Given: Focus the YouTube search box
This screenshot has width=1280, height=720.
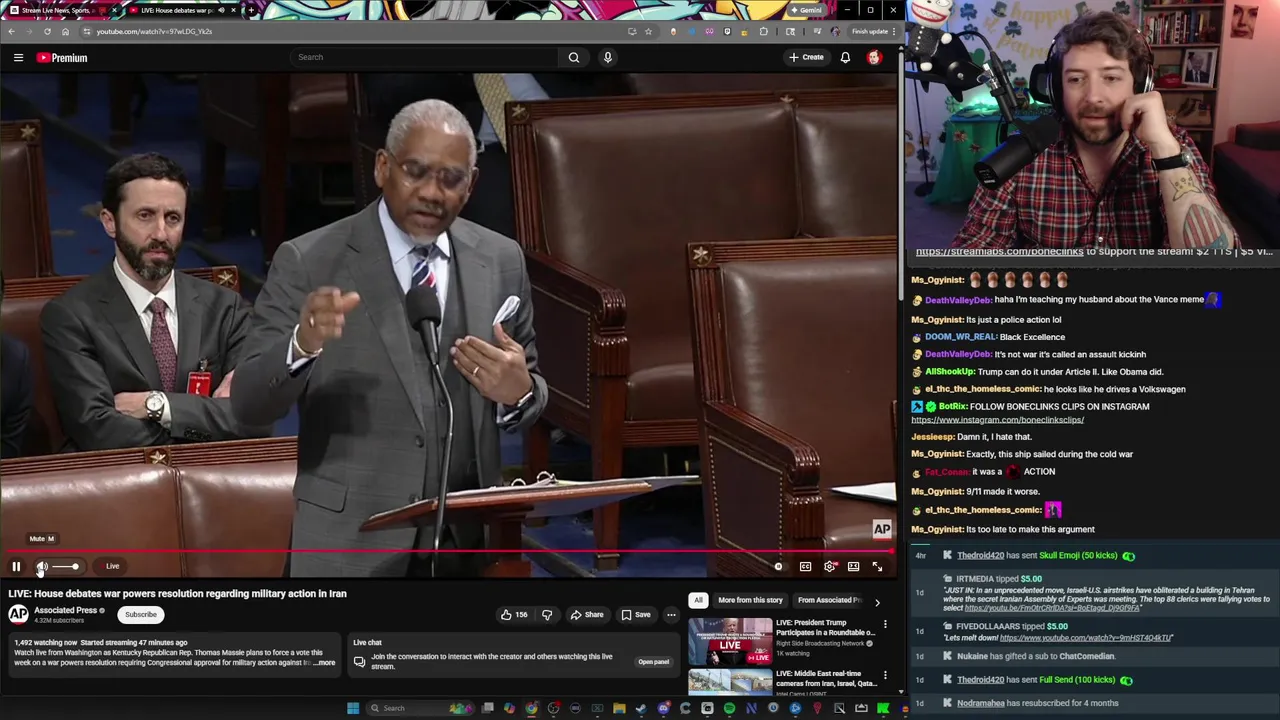Looking at the screenshot, I should pyautogui.click(x=424, y=57).
